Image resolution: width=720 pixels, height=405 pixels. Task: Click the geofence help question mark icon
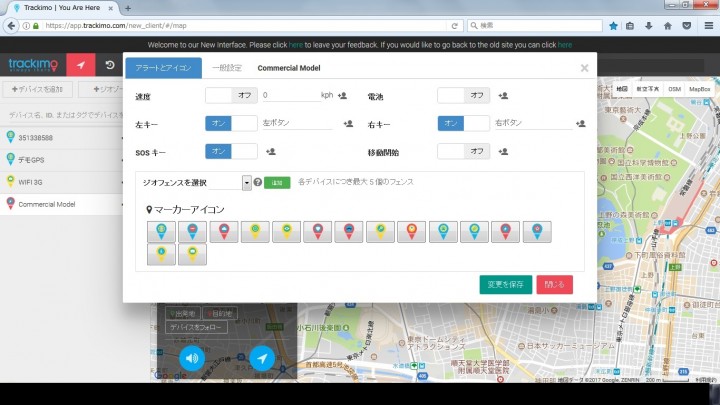click(258, 183)
